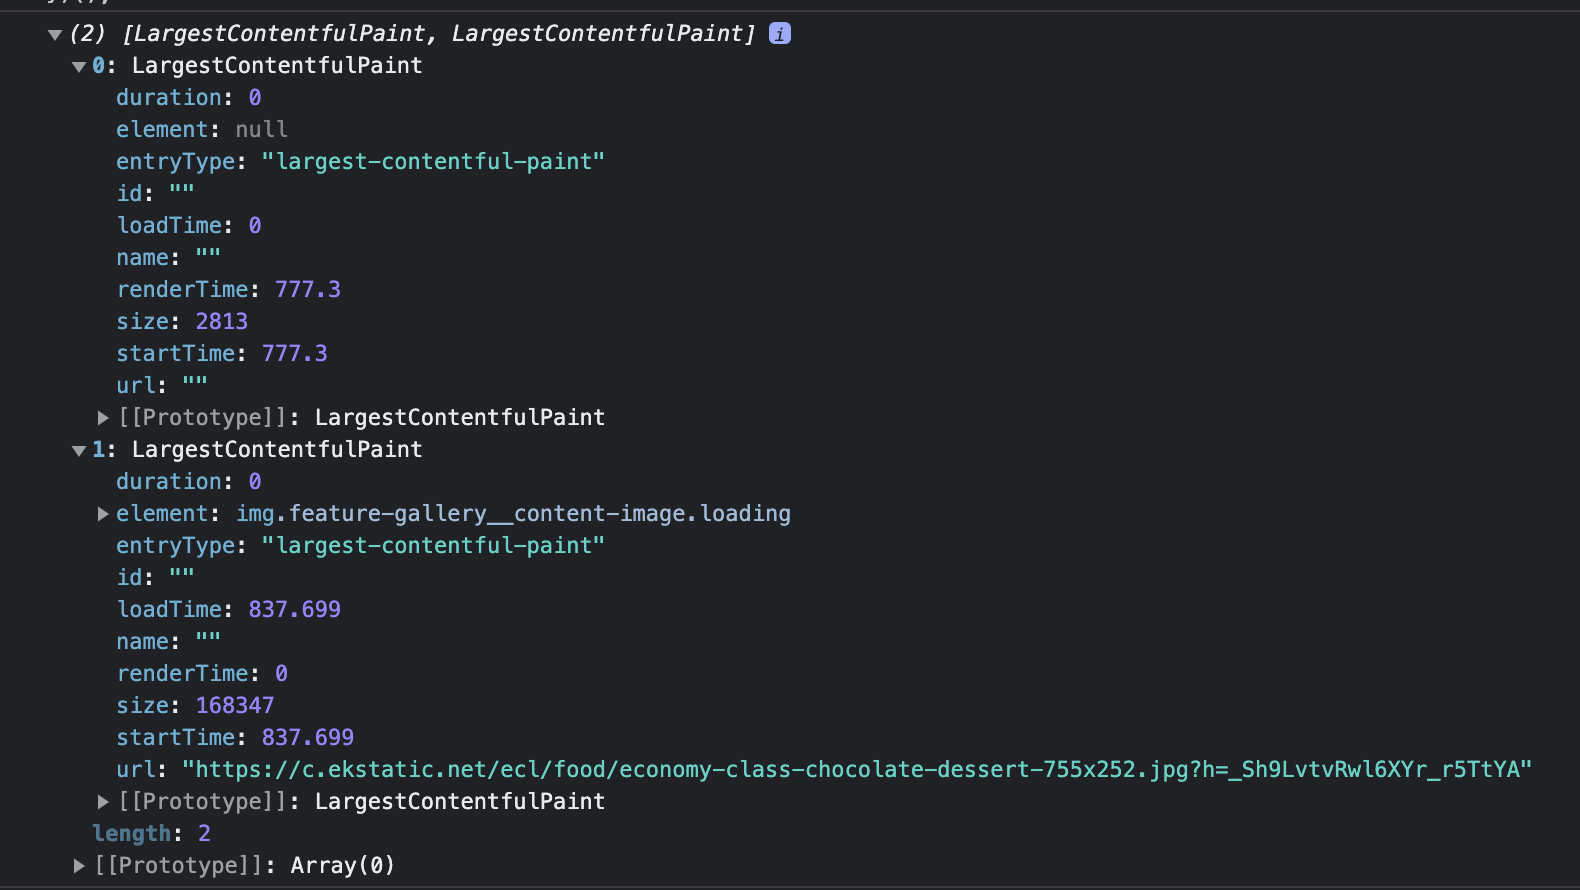Select entry 1 renderTime value 0
Screen dimensions: 1580x890
point(282,673)
